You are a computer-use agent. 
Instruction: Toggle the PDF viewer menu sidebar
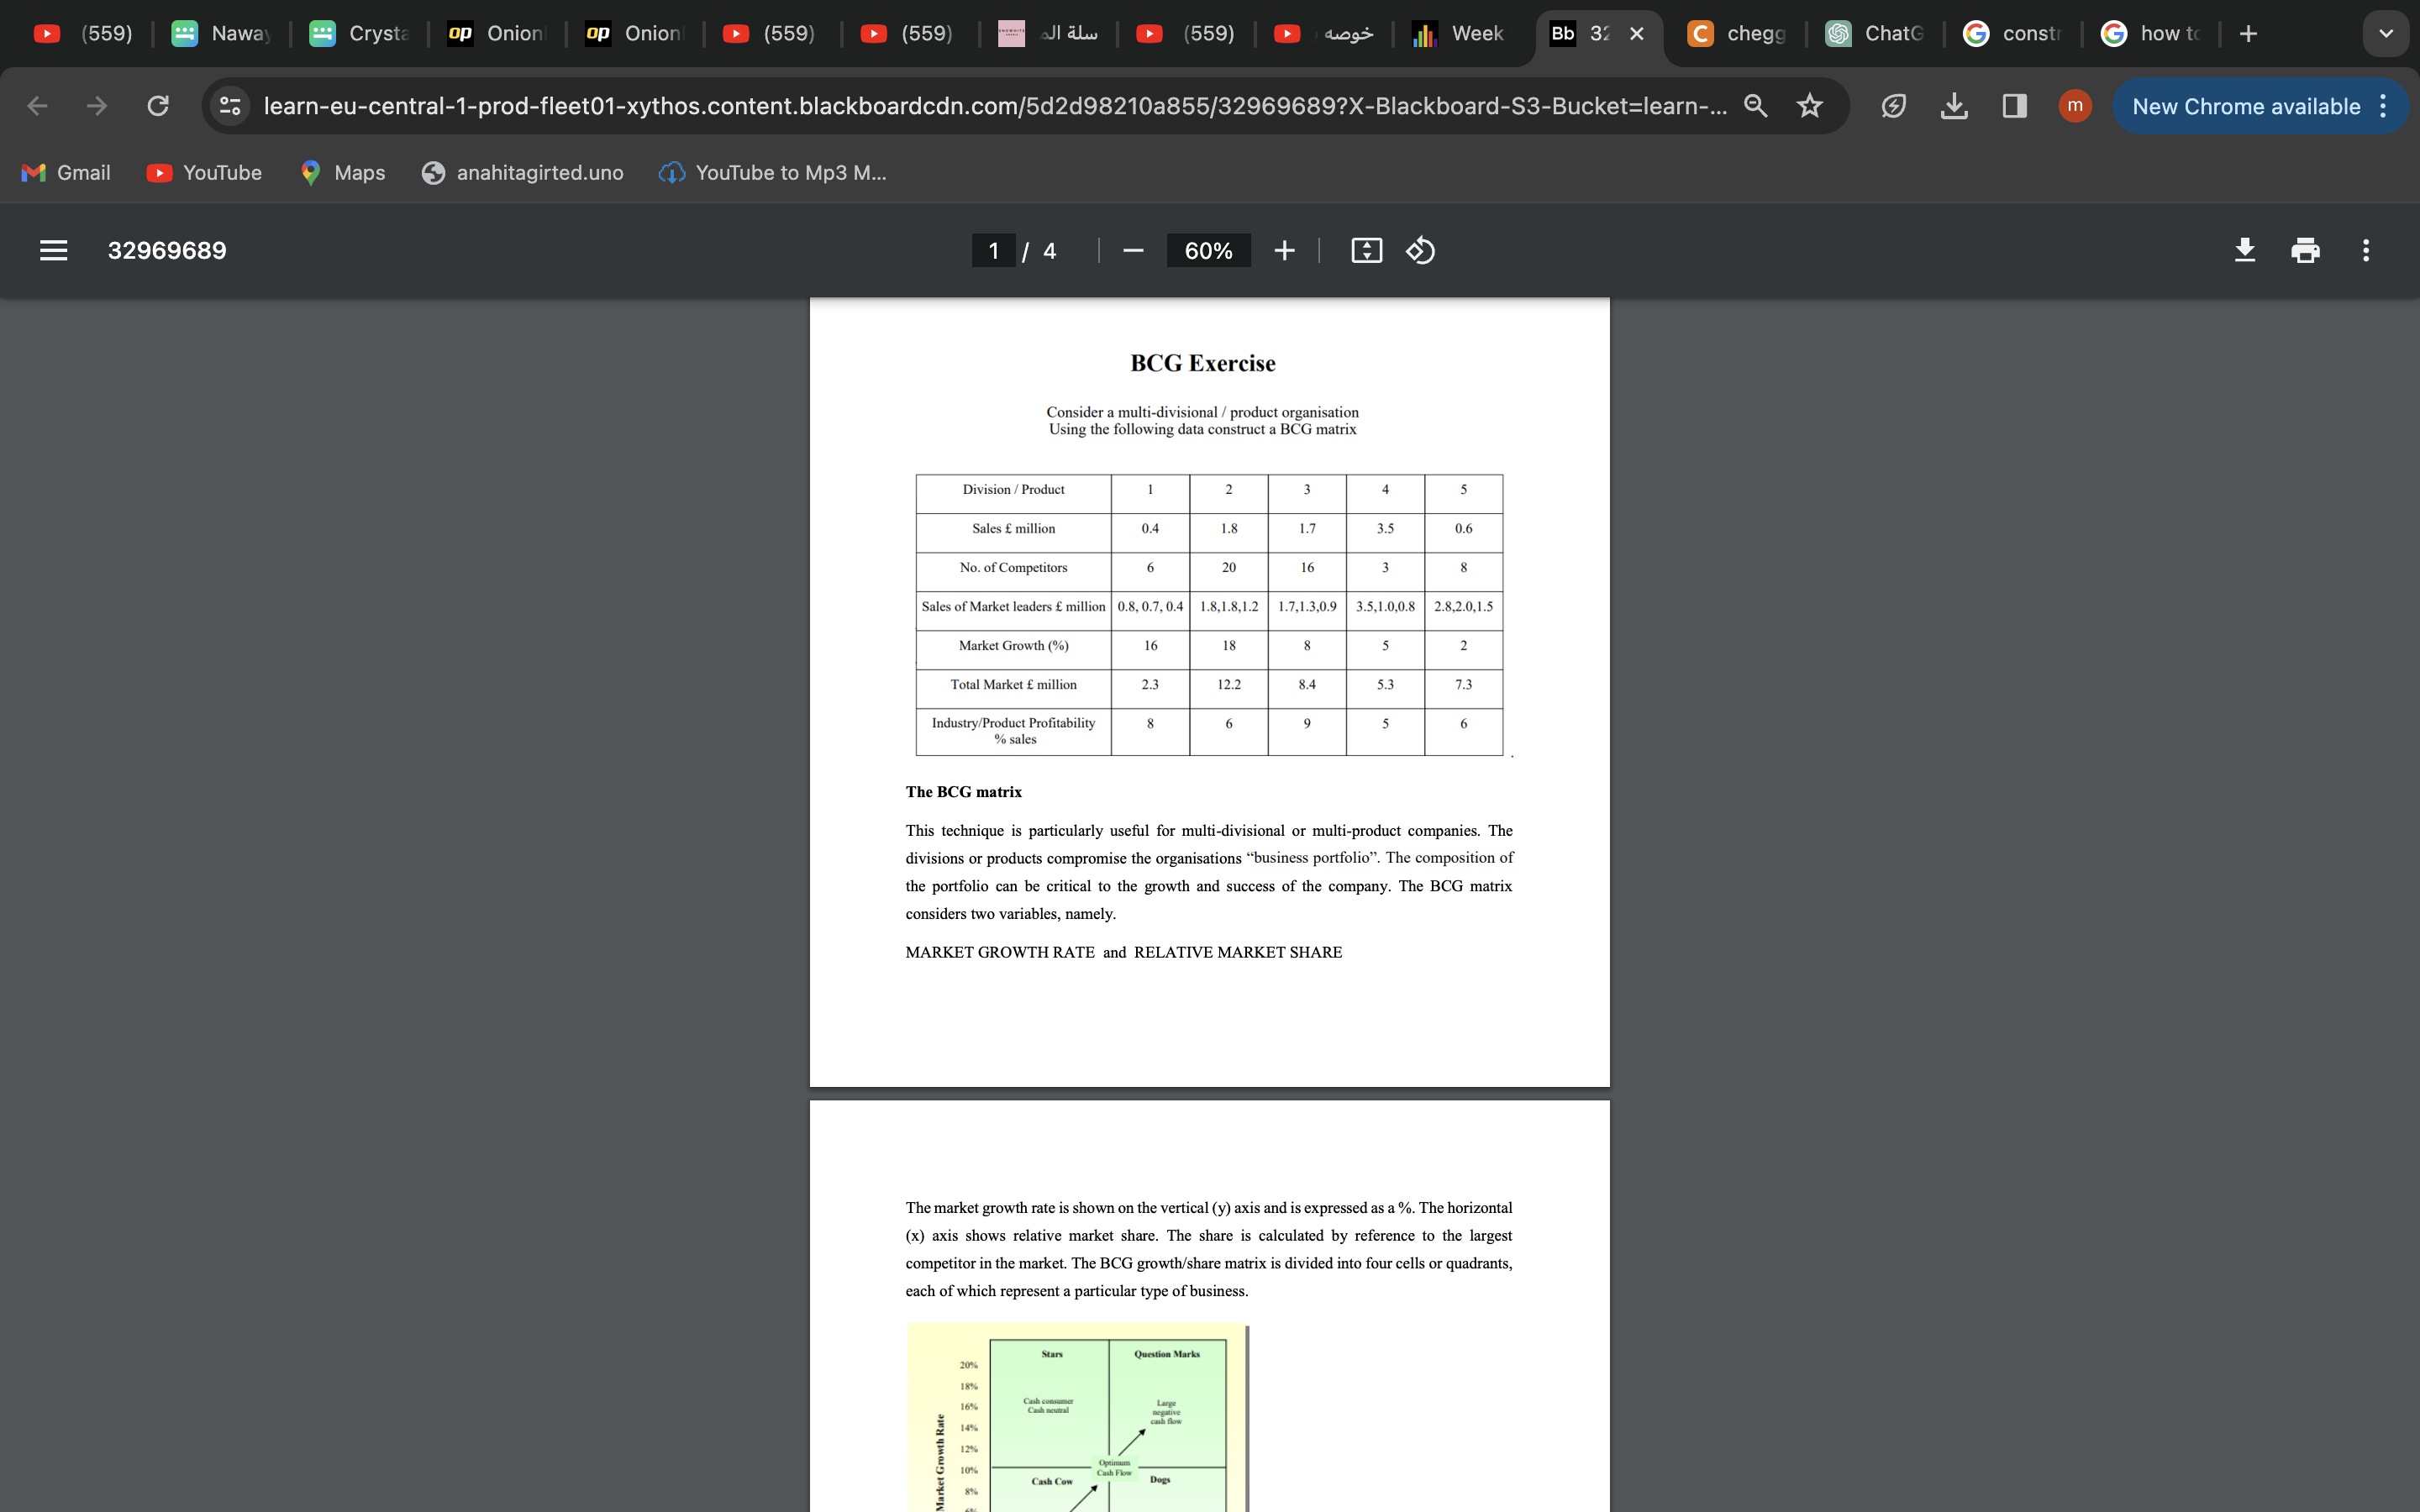point(52,250)
